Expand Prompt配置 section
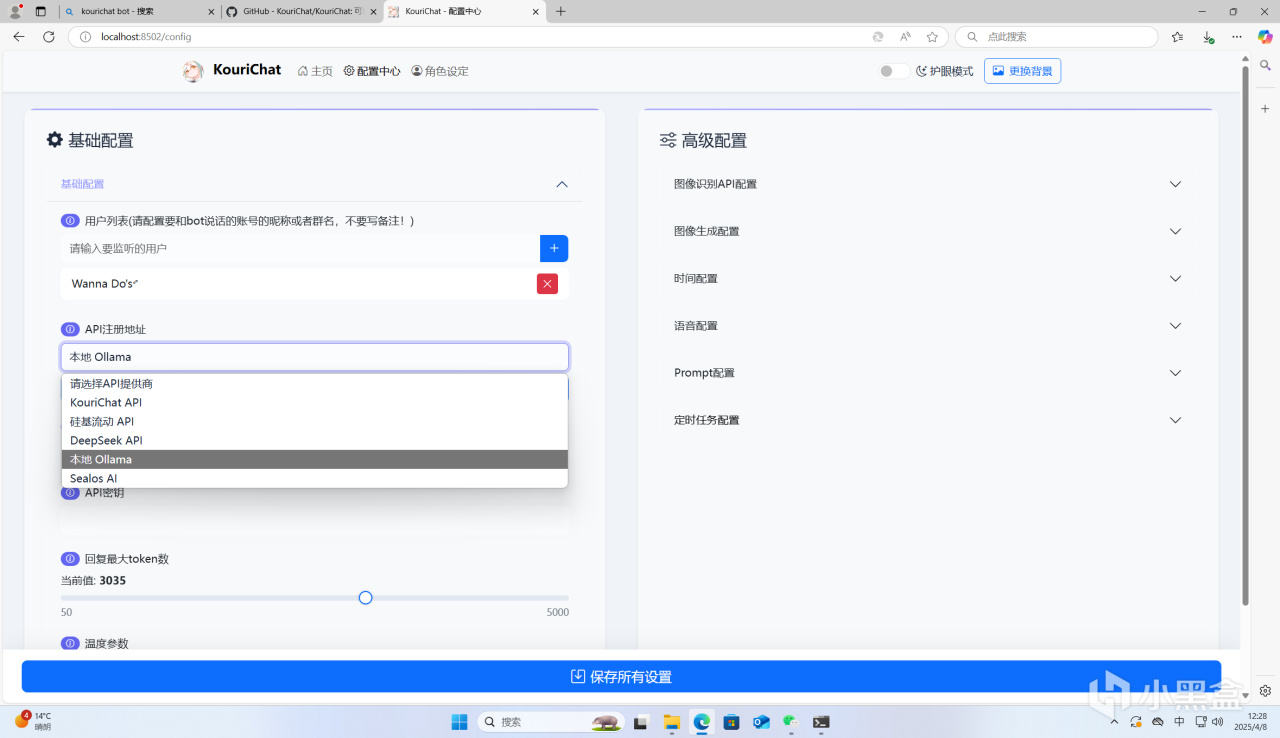1280x738 pixels. pyautogui.click(x=928, y=373)
